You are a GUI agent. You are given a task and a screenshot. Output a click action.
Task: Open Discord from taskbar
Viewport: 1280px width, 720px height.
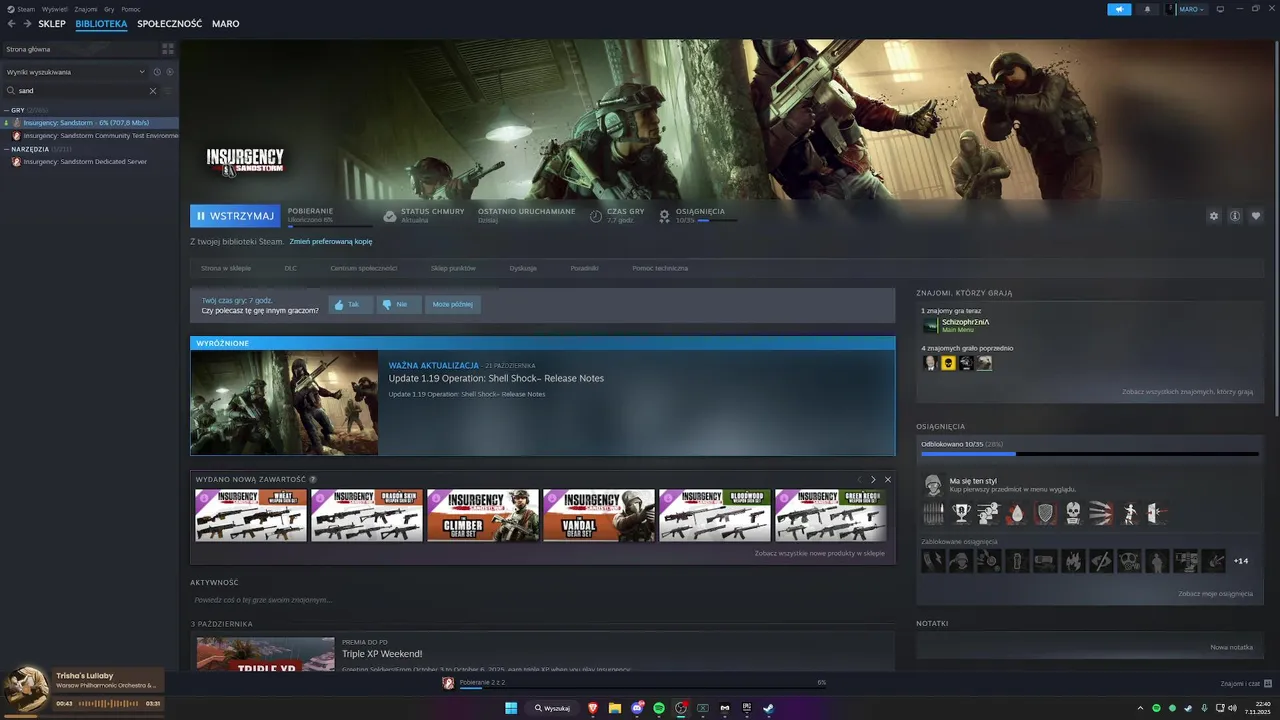point(637,708)
